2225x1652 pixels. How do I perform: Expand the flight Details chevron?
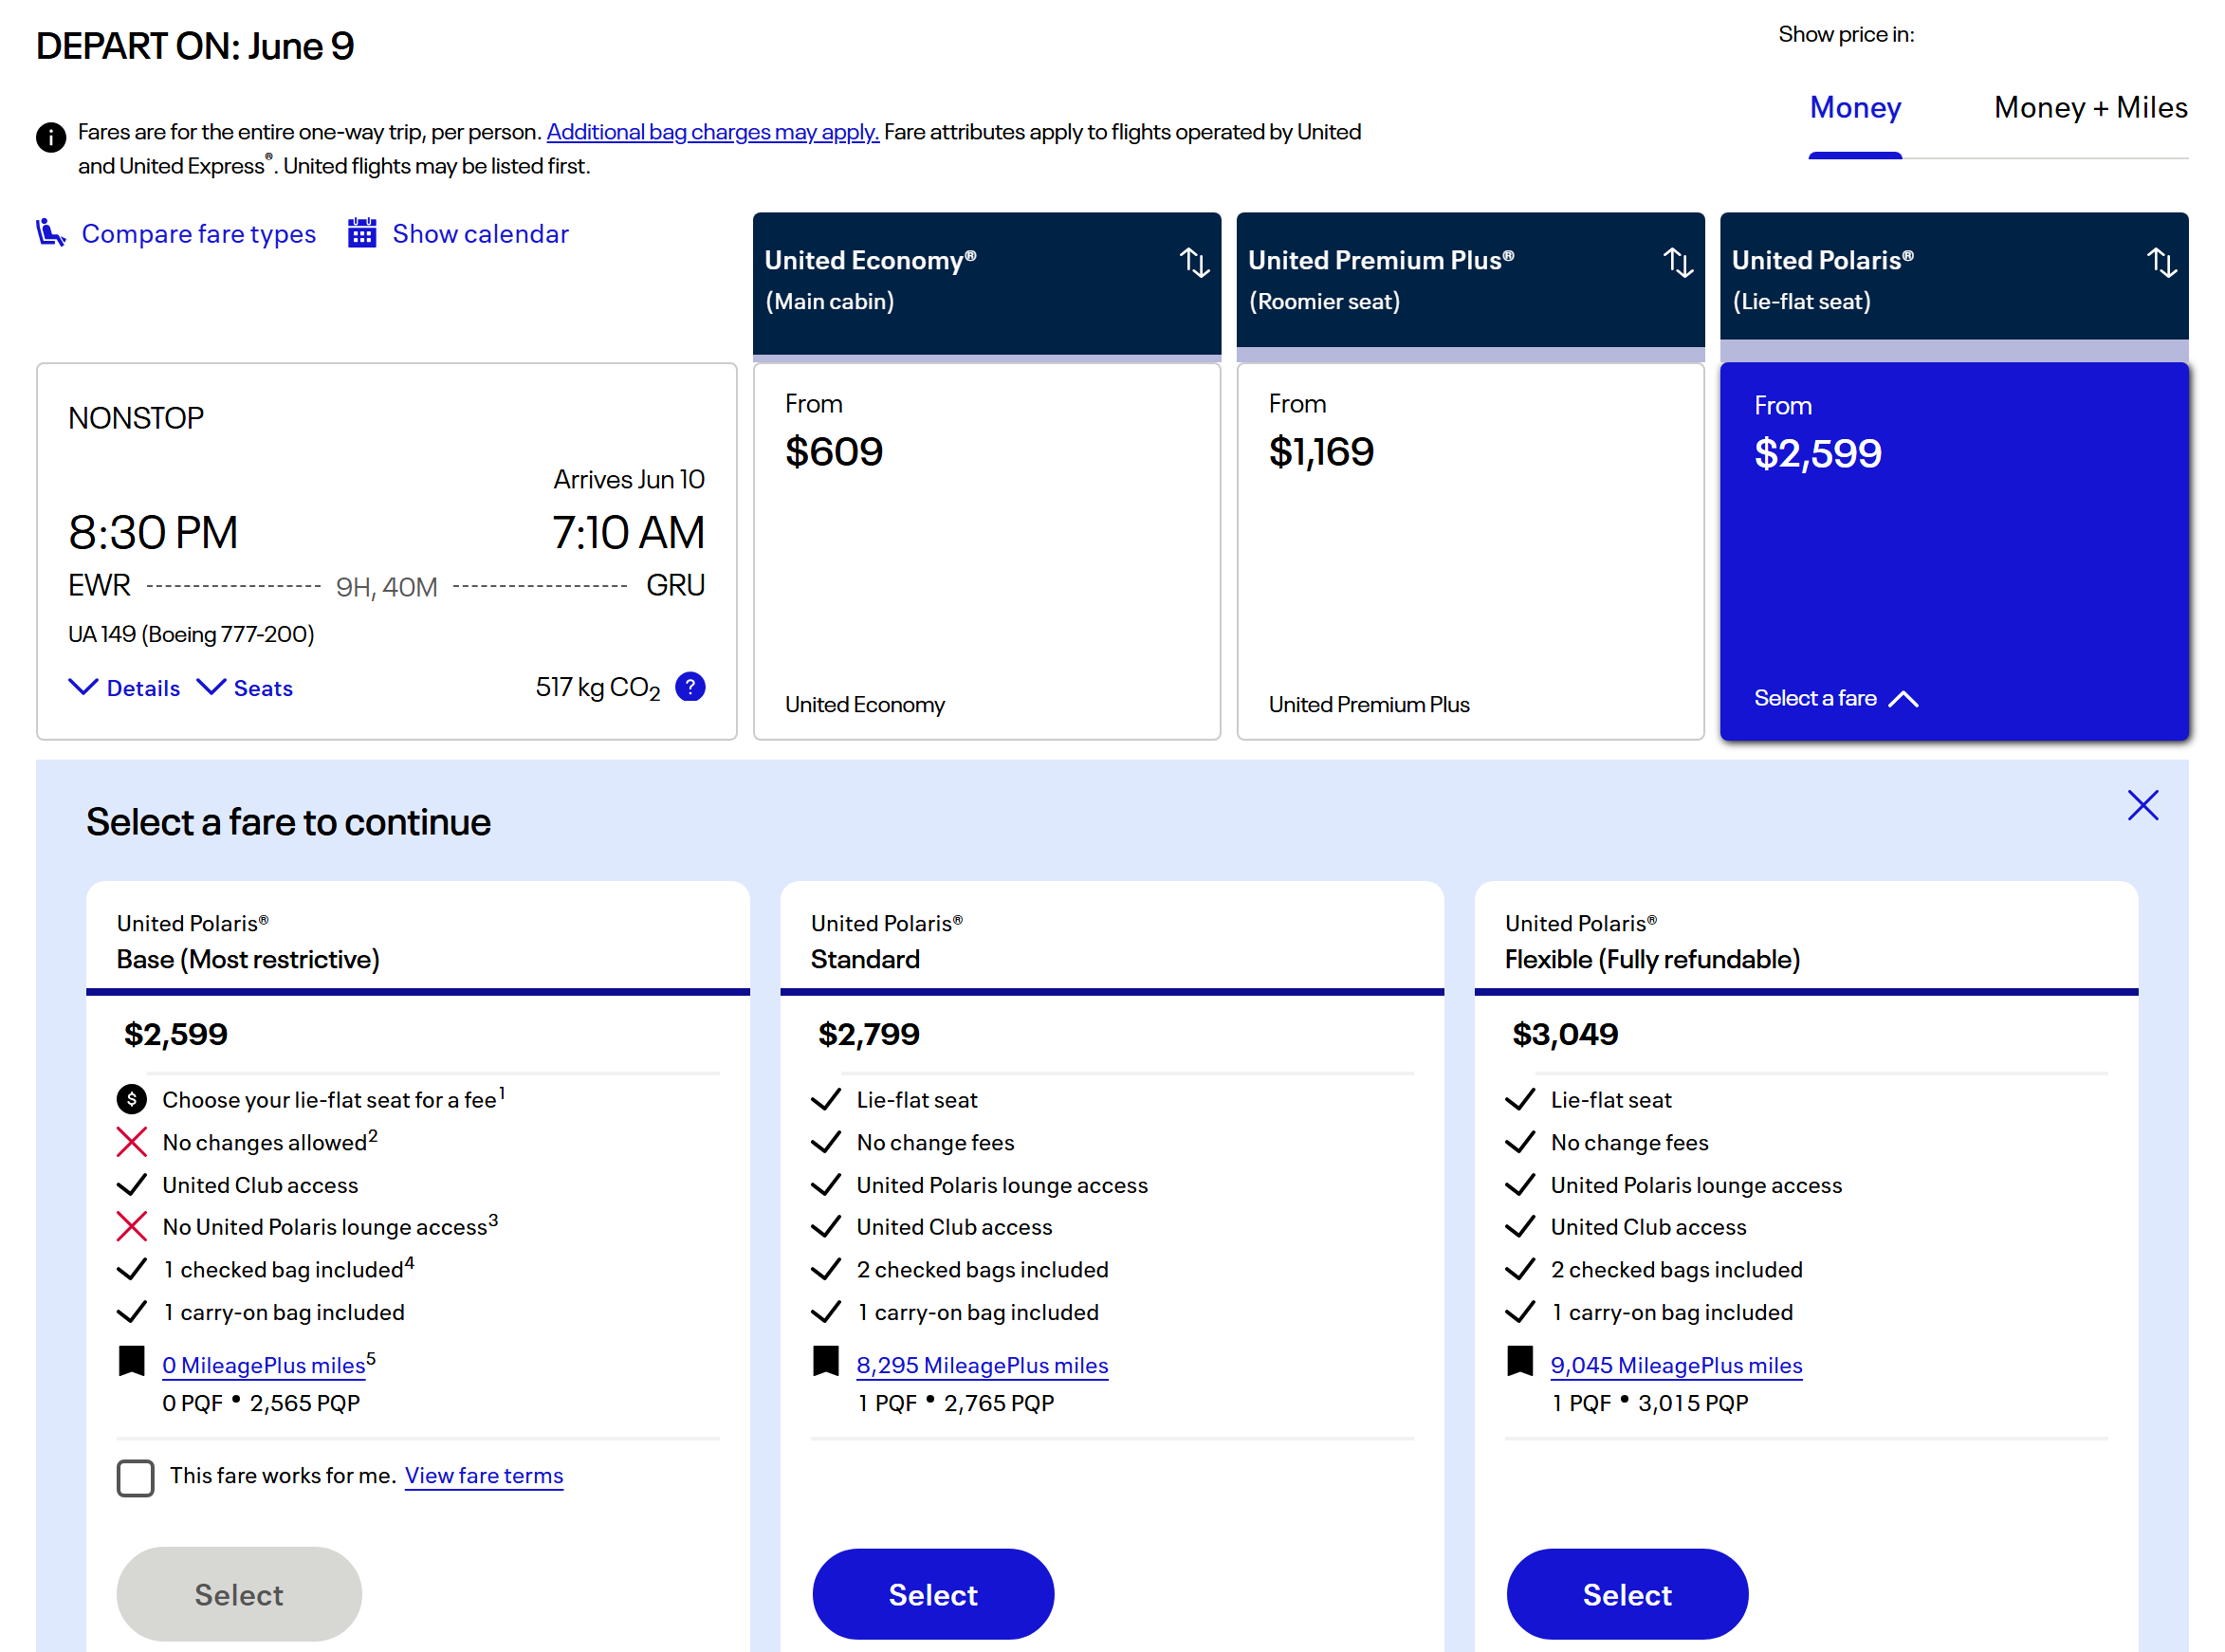click(x=83, y=687)
